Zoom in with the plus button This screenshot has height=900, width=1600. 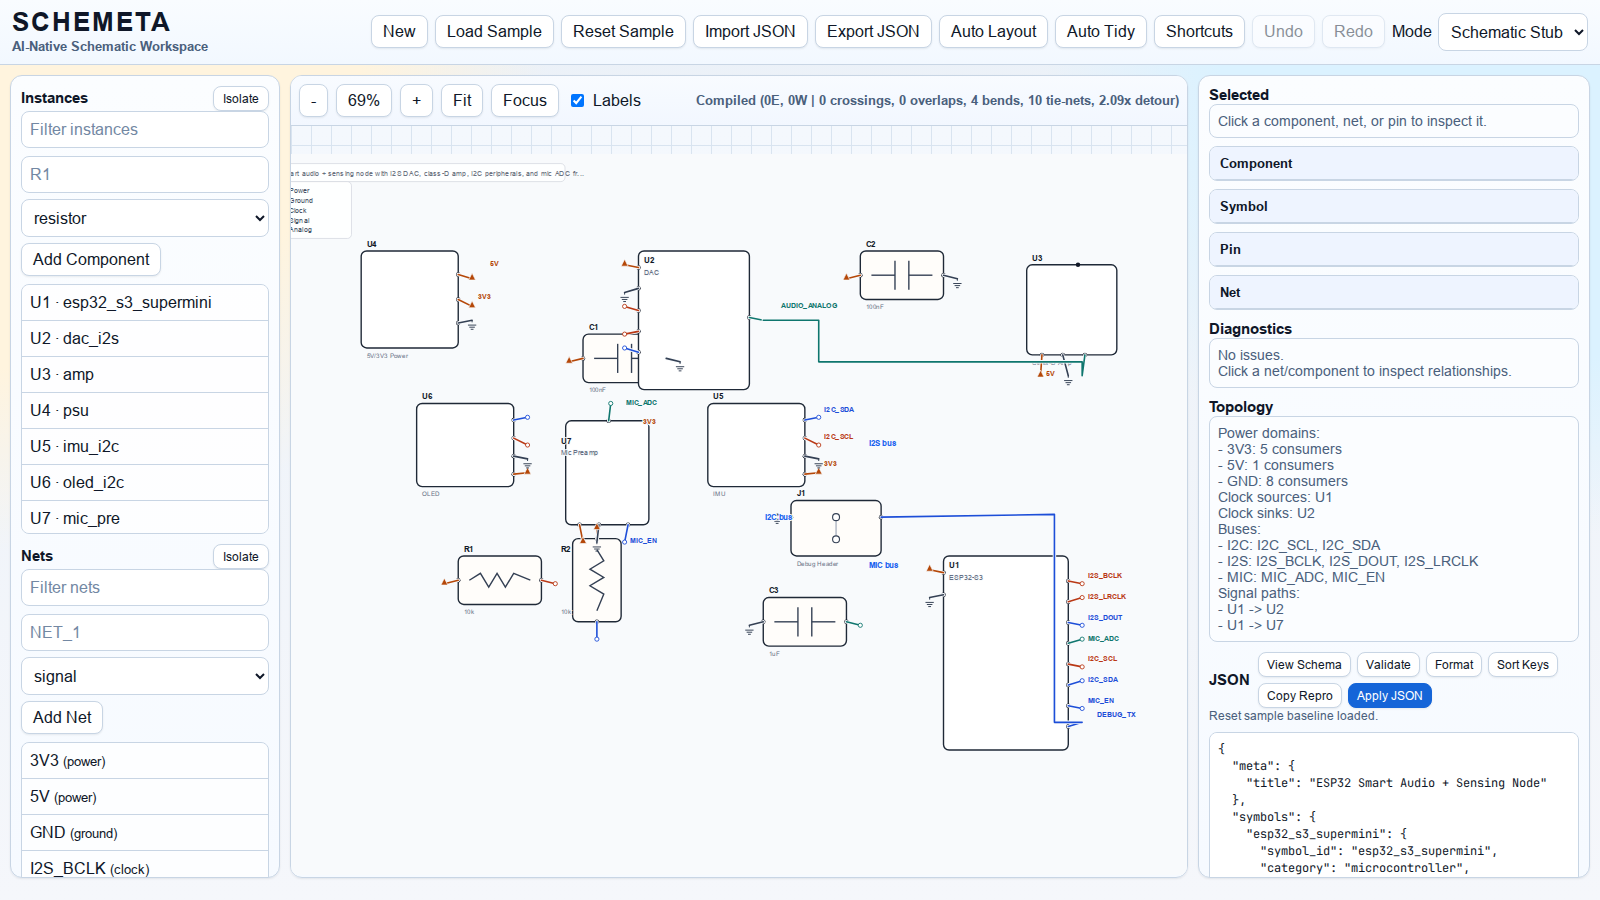click(x=416, y=100)
